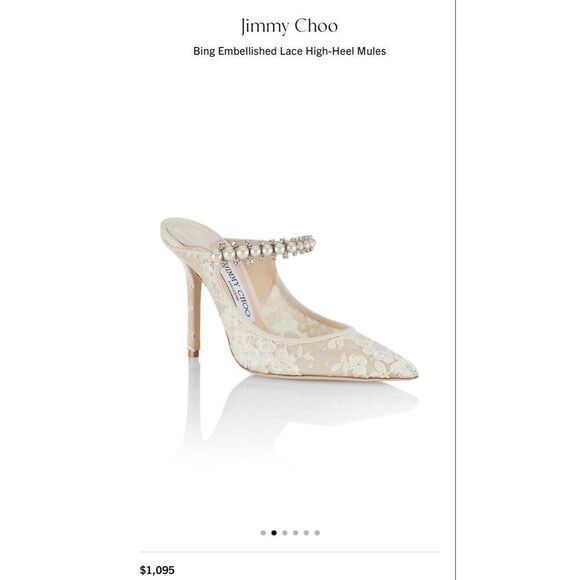View the last product image dot
This screenshot has height=580, width=580.
pyautogui.click(x=317, y=533)
